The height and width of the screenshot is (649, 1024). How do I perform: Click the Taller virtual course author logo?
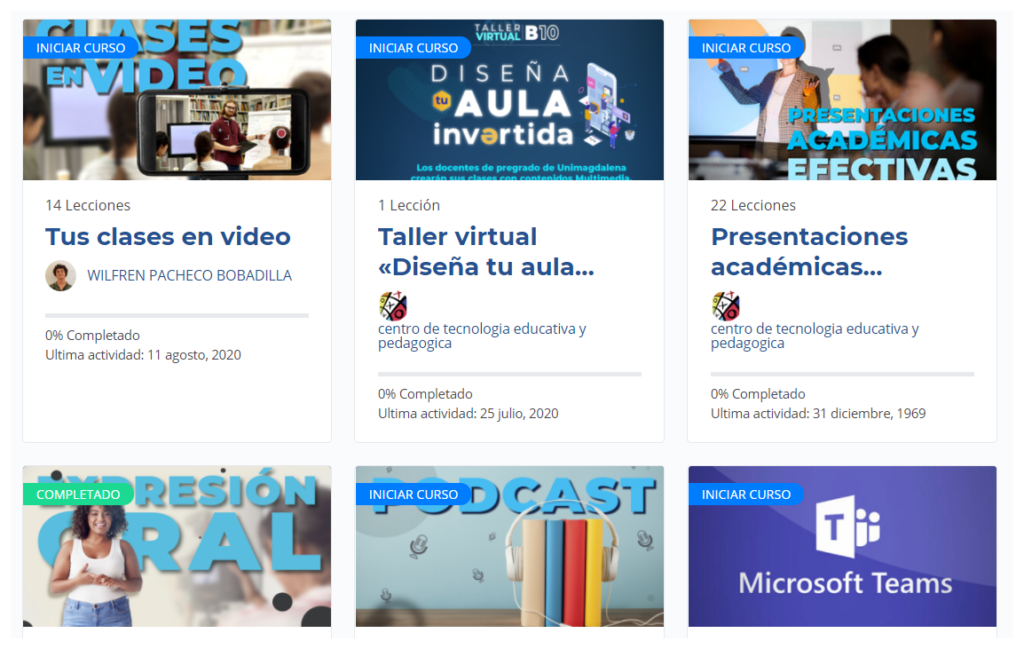(393, 306)
